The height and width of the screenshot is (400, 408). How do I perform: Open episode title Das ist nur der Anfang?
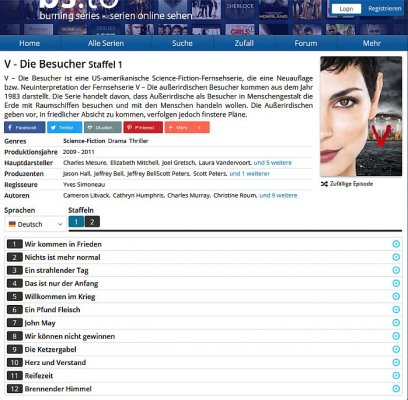coord(61,283)
